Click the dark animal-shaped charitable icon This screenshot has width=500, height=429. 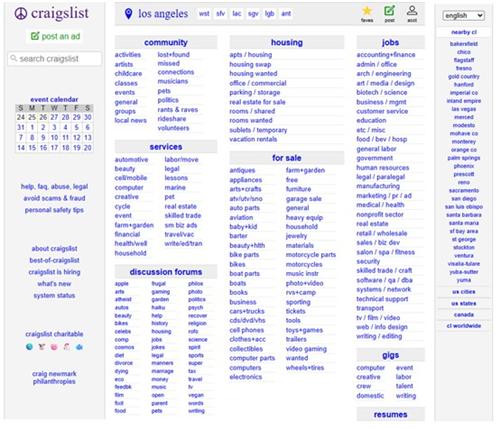click(x=42, y=347)
